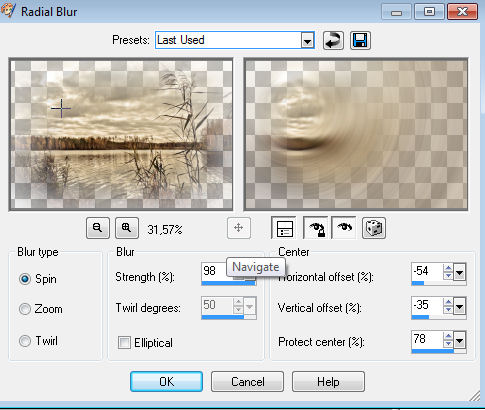Enable the Elliptical checkbox

(x=124, y=343)
